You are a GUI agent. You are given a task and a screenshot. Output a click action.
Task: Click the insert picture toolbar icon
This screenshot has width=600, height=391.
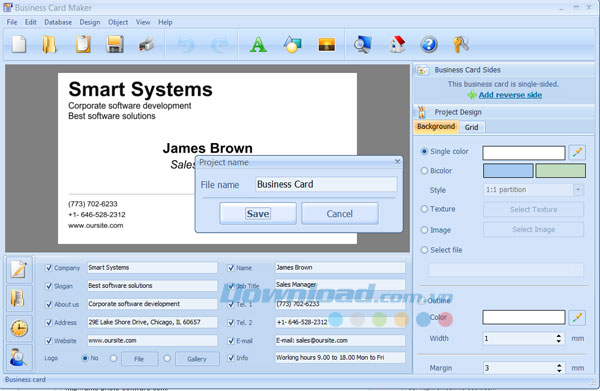326,45
